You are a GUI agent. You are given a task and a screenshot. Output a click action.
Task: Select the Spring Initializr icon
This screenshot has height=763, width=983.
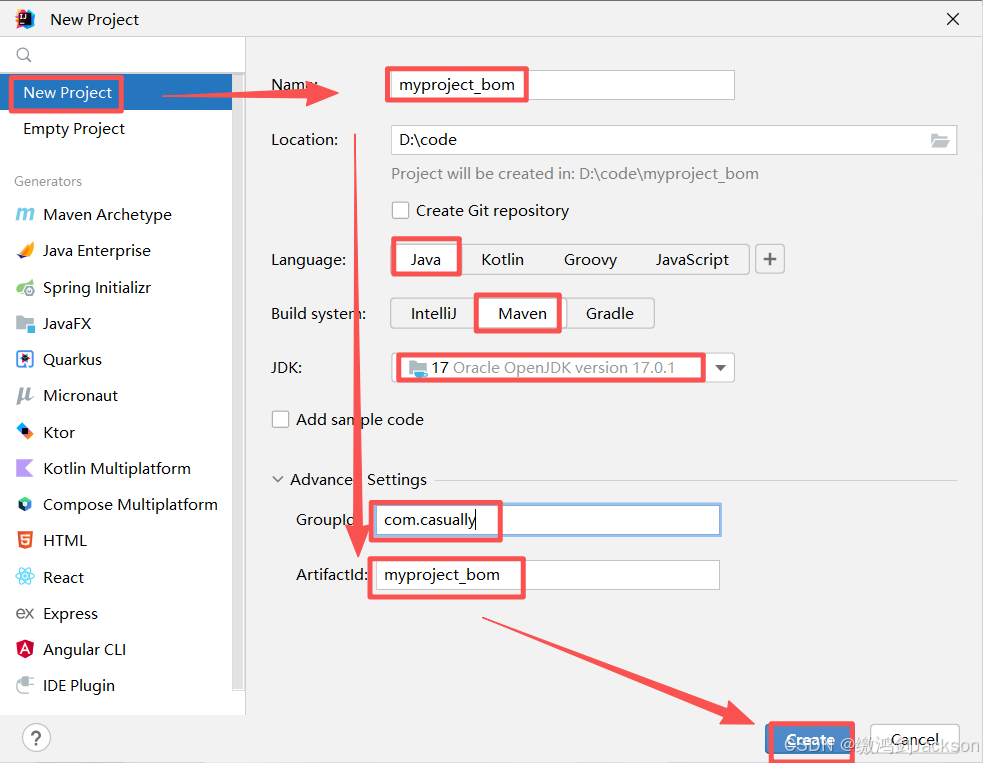coord(25,288)
